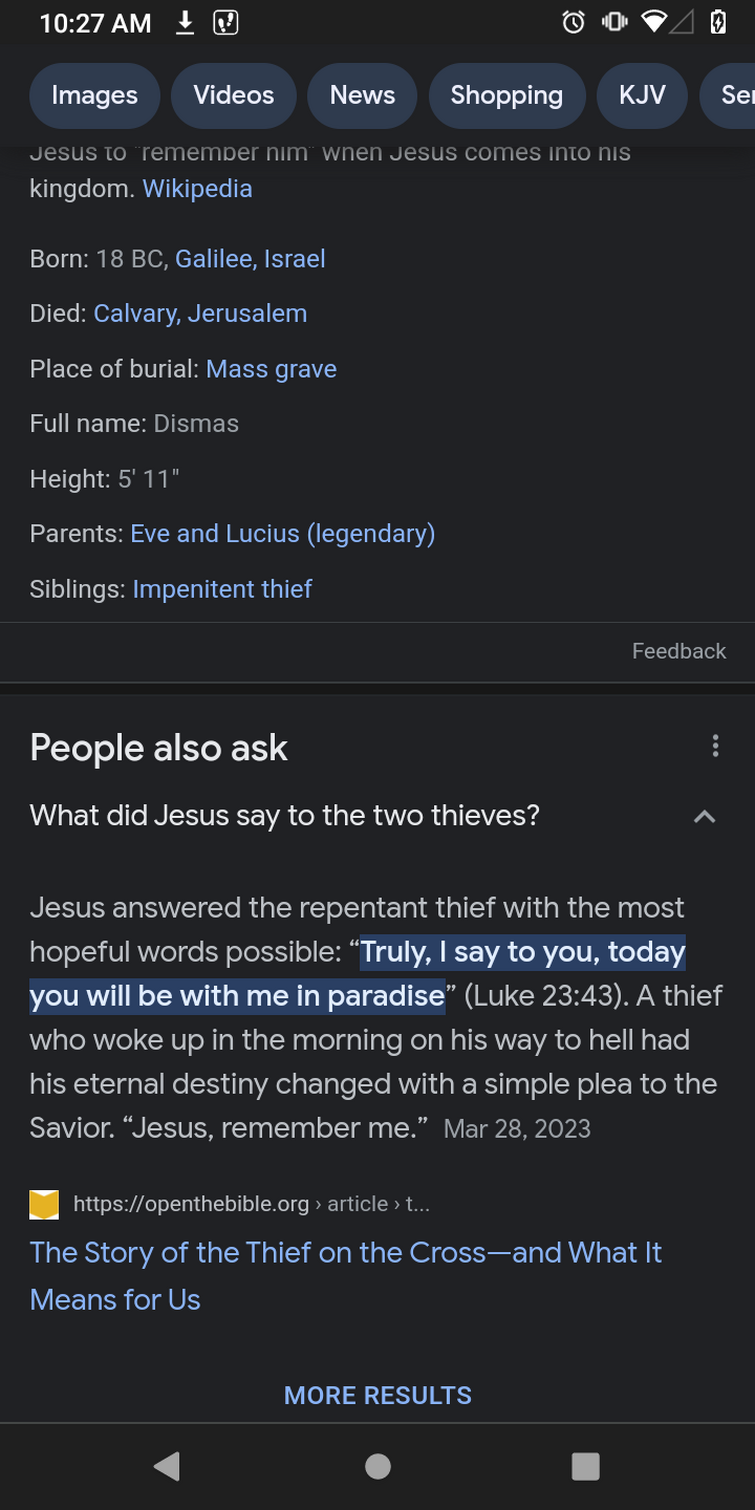Select the Shopping search tab
The image size is (755, 1510).
click(x=506, y=95)
